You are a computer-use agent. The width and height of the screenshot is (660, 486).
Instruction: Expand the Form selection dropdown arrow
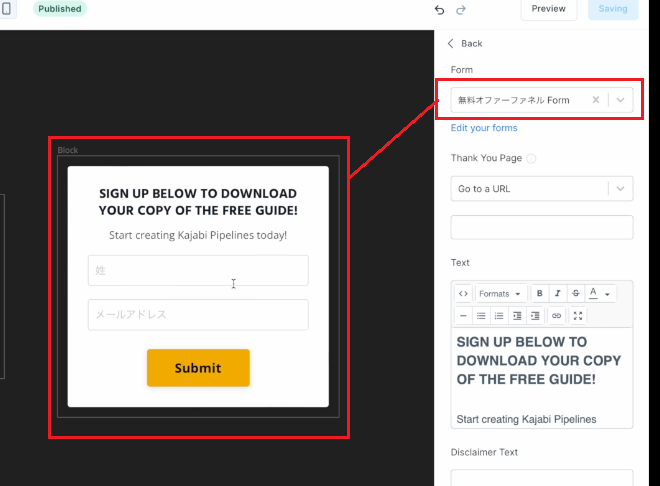620,100
